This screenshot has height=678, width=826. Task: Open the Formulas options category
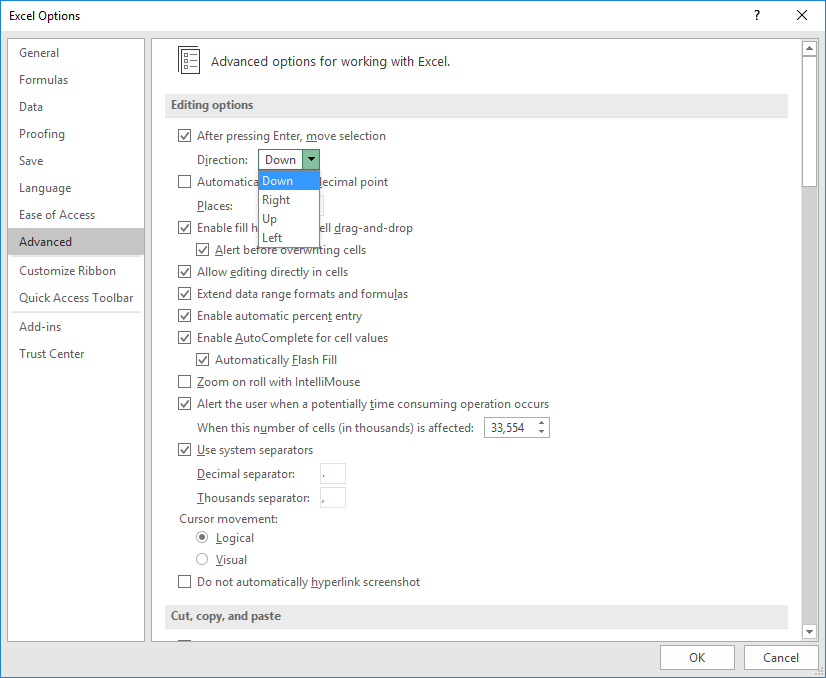[x=76, y=80]
